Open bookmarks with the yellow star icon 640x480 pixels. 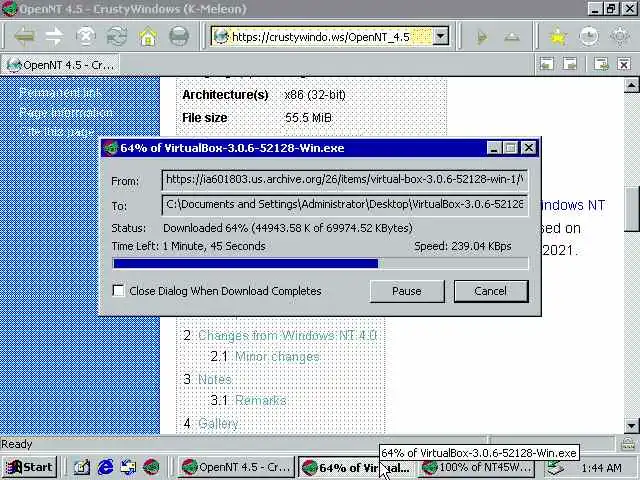click(x=558, y=37)
